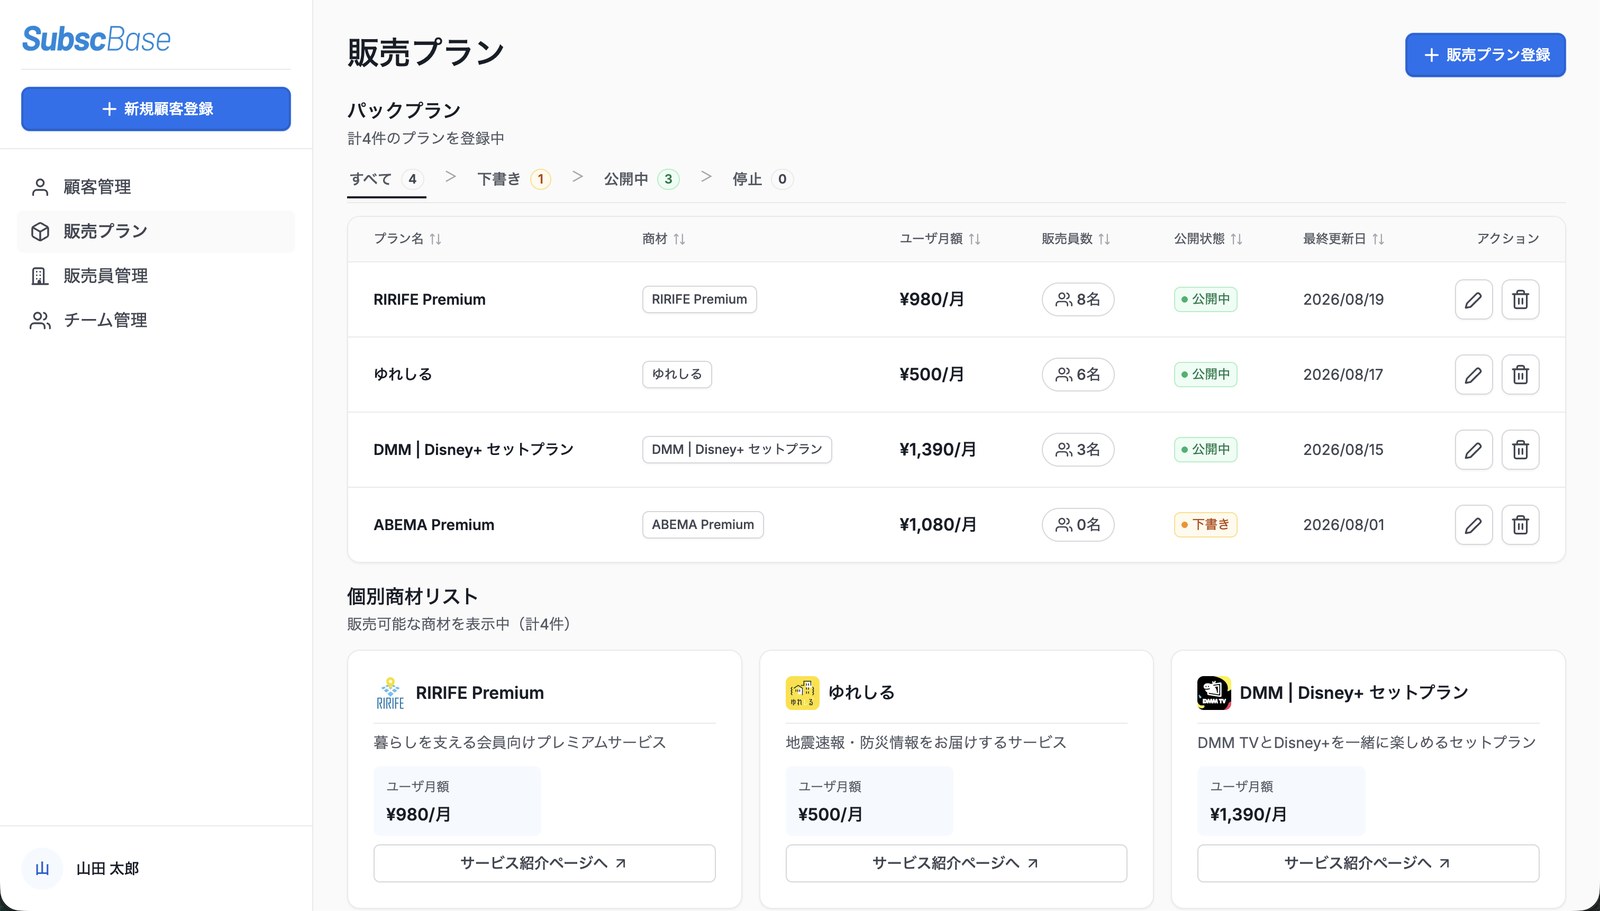The height and width of the screenshot is (911, 1600).
Task: Open 販売員管理 in the sidebar
Action: [156, 276]
